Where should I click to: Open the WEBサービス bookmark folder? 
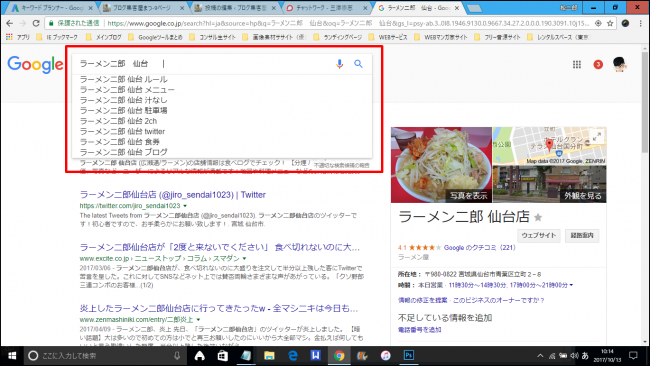point(388,37)
